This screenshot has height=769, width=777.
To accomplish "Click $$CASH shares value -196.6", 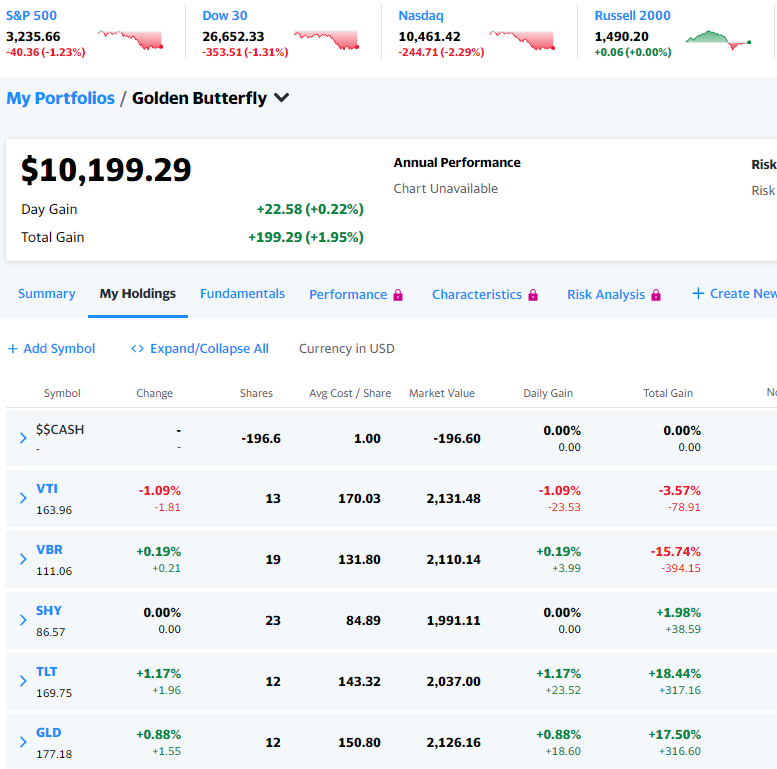I will (261, 439).
